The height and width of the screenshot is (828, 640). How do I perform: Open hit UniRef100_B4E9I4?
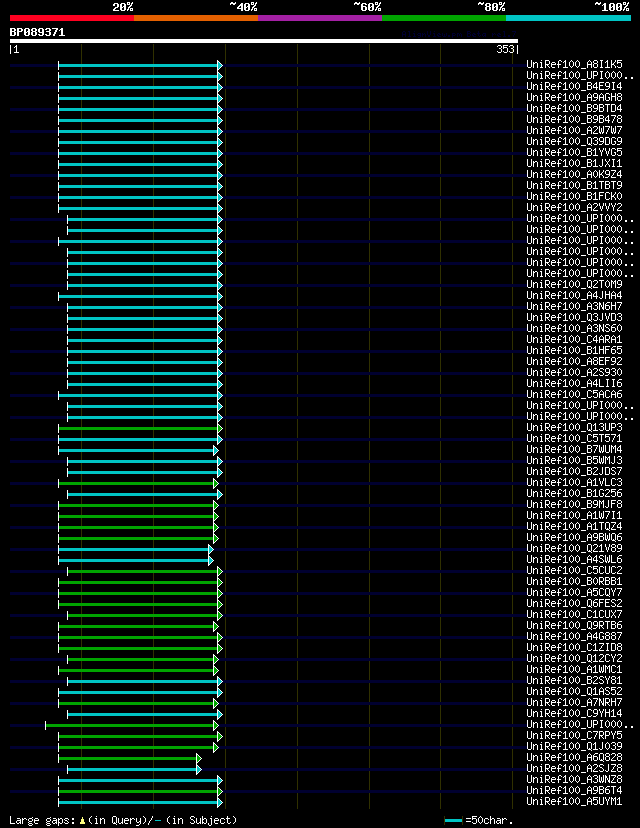click(x=574, y=86)
